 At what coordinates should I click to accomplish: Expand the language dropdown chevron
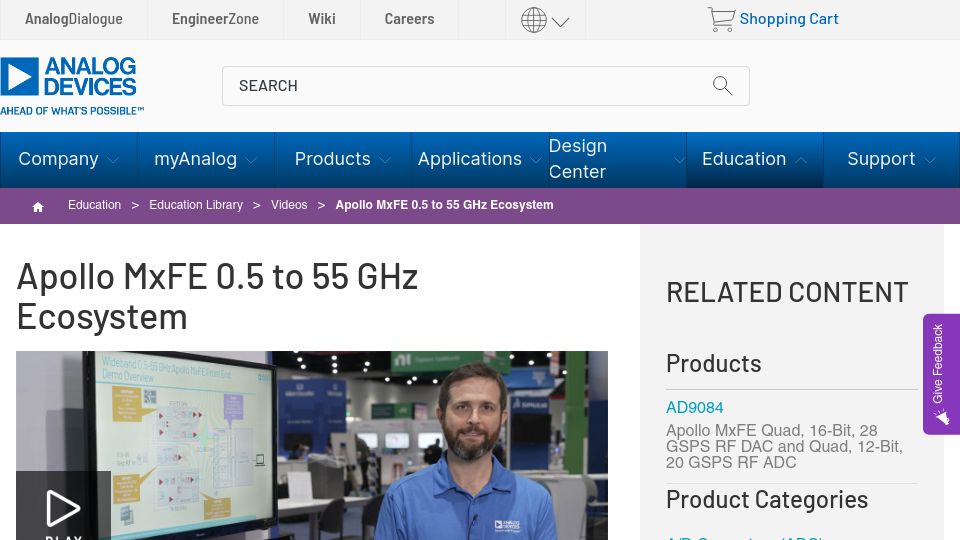560,23
